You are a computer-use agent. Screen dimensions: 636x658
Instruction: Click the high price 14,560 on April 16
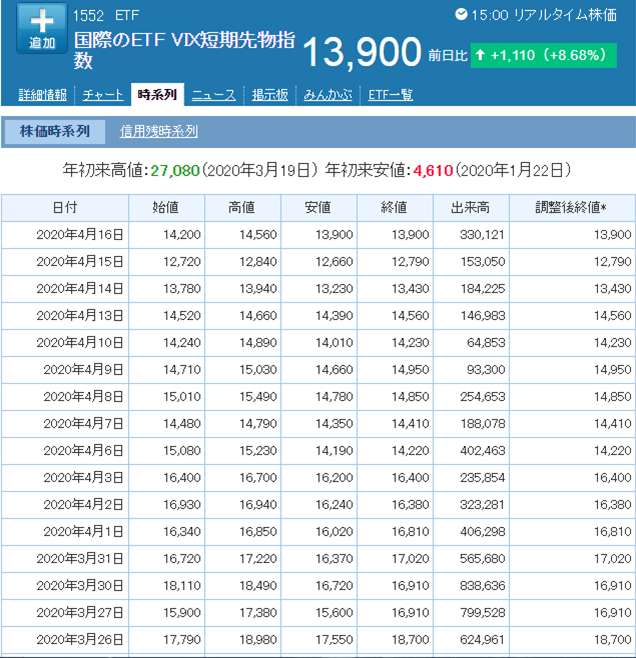(x=258, y=235)
